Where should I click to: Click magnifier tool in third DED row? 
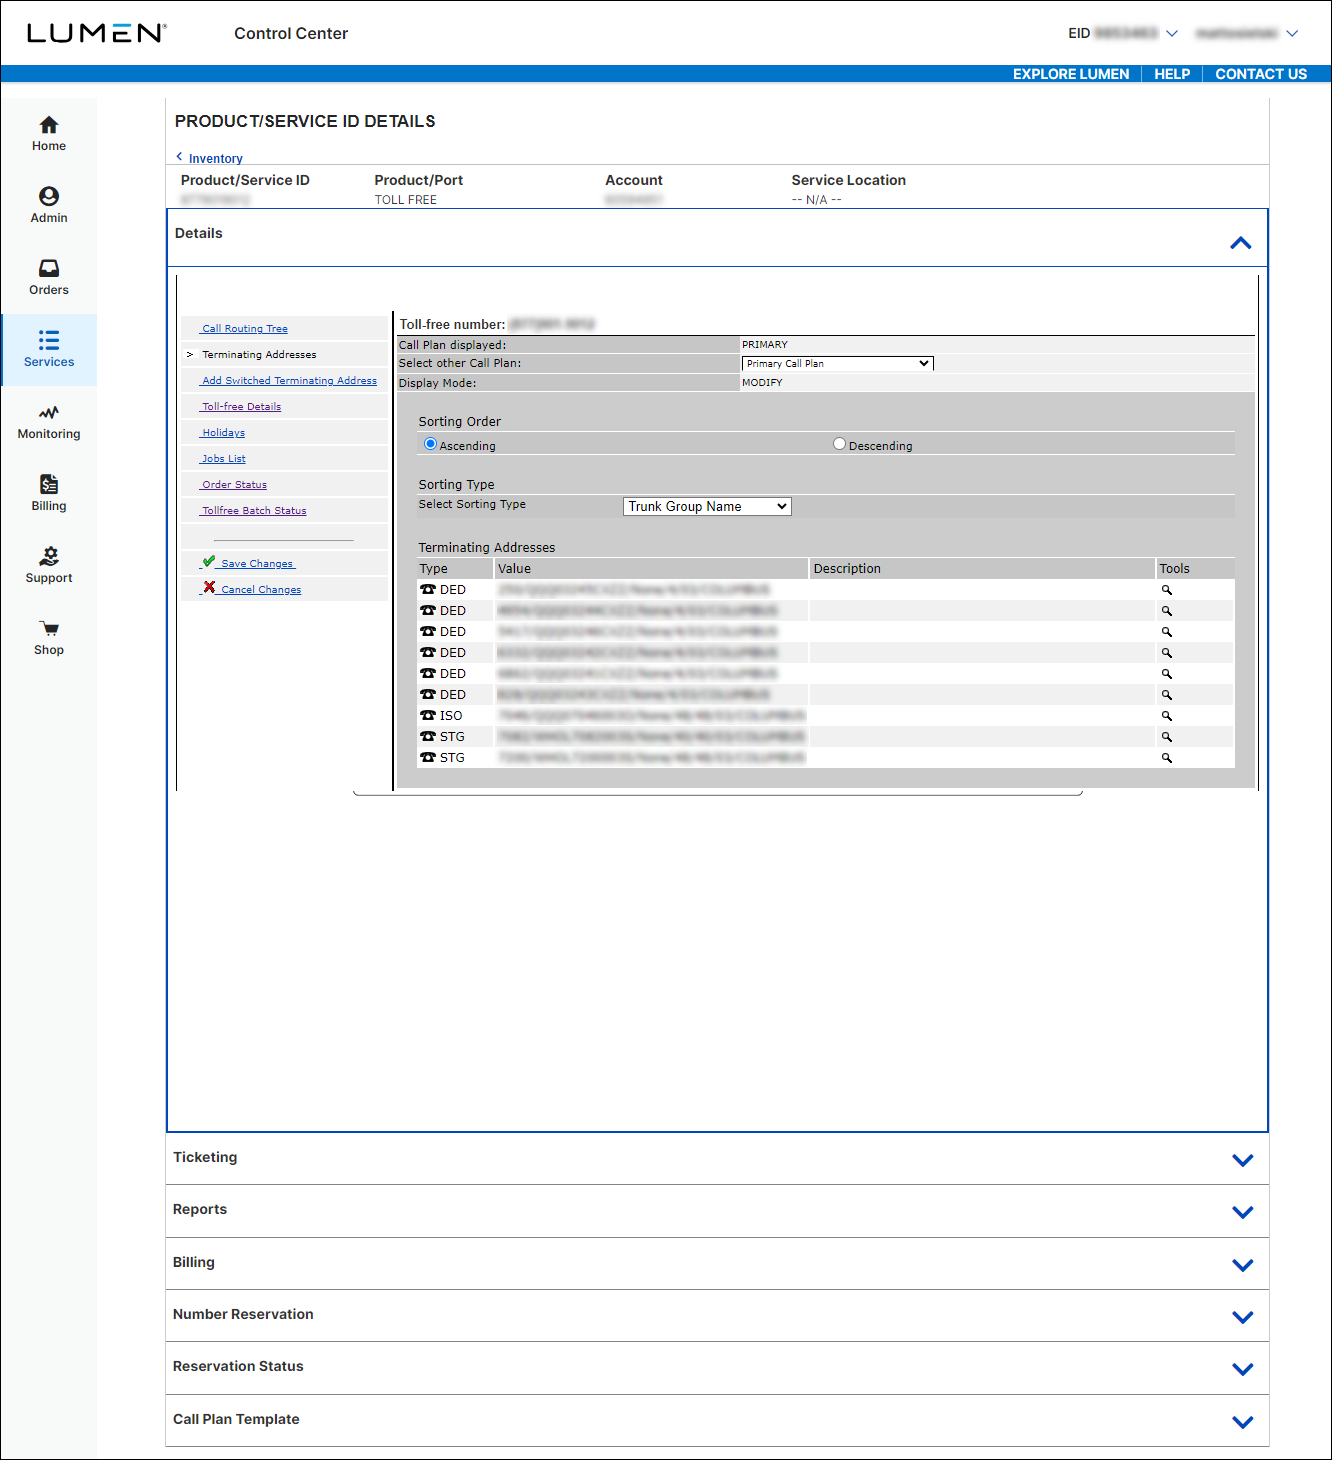(x=1166, y=632)
